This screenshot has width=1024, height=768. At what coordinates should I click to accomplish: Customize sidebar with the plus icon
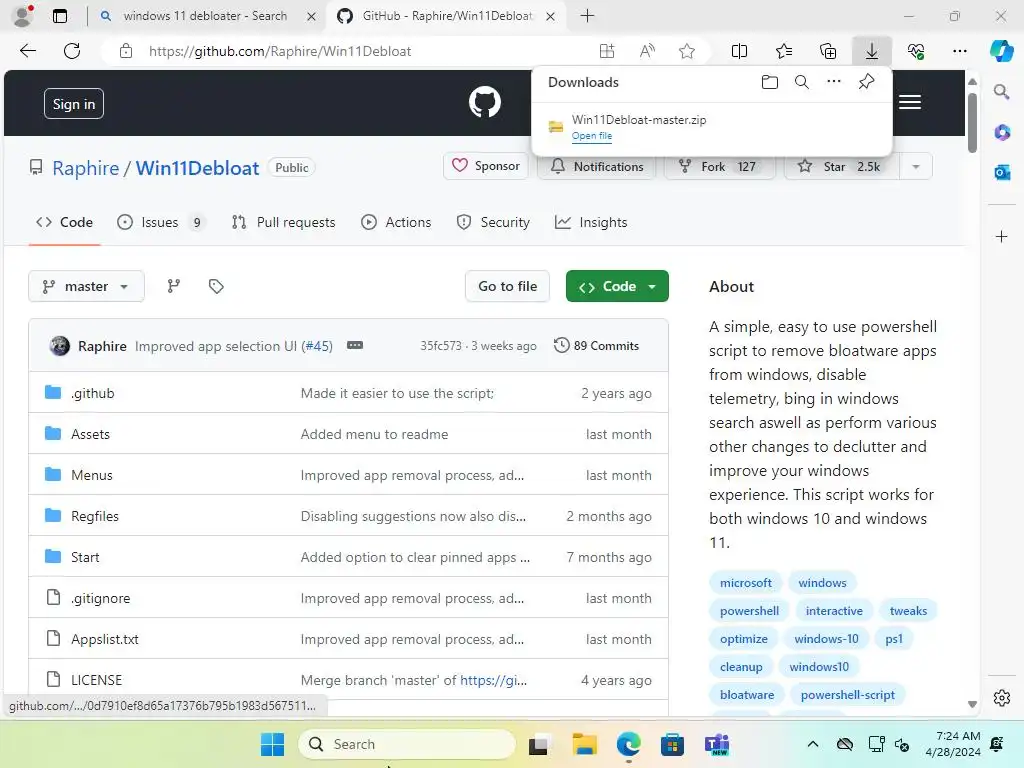pos(1002,236)
